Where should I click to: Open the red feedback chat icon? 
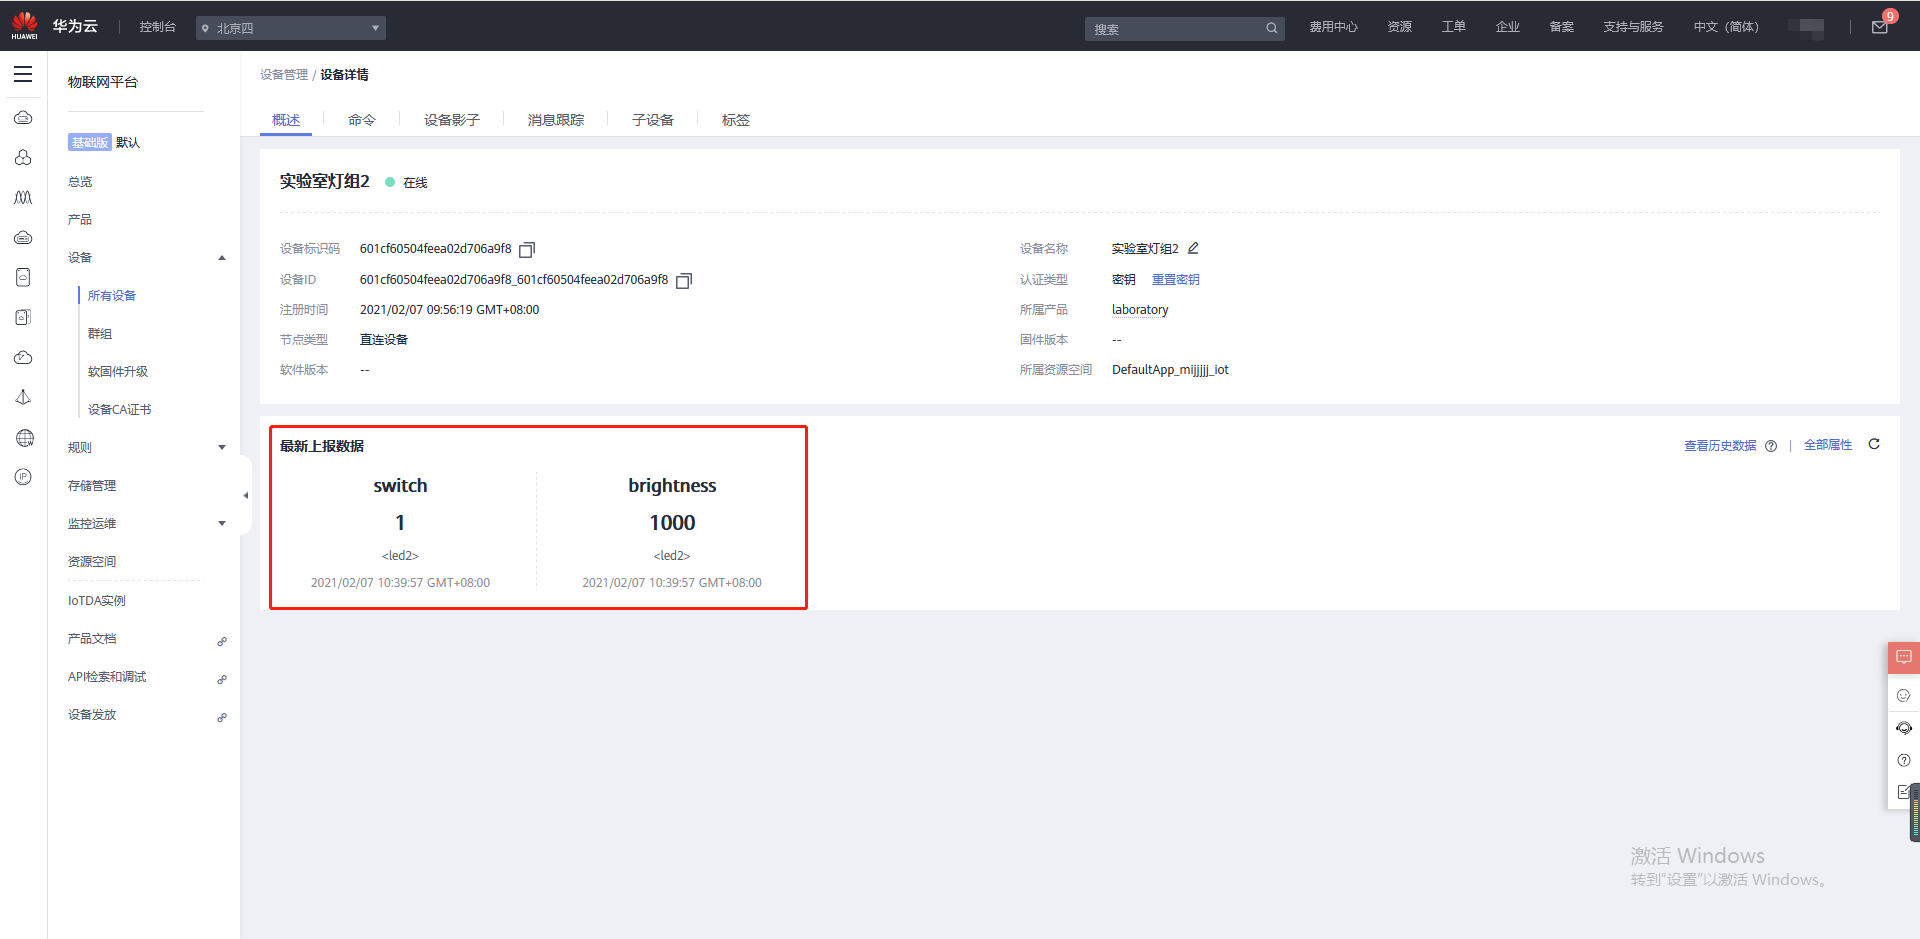tap(1904, 657)
